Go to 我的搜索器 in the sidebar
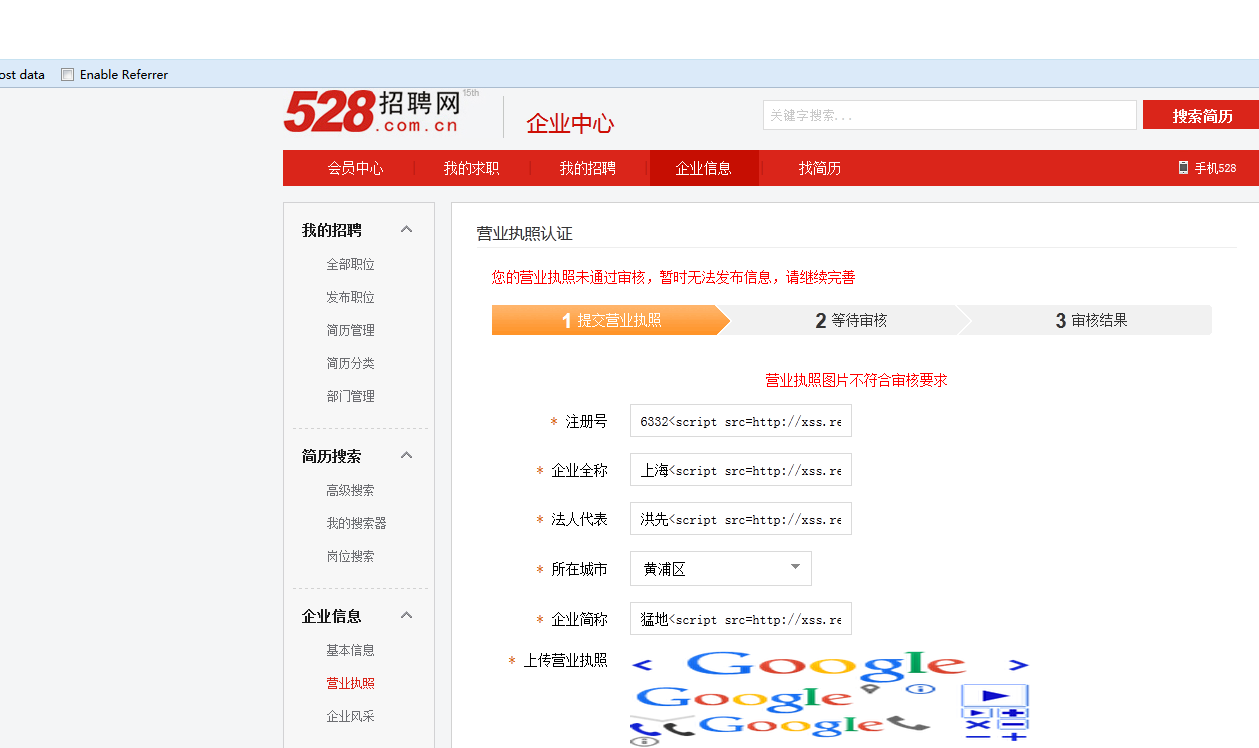This screenshot has width=1259, height=748. coord(356,524)
